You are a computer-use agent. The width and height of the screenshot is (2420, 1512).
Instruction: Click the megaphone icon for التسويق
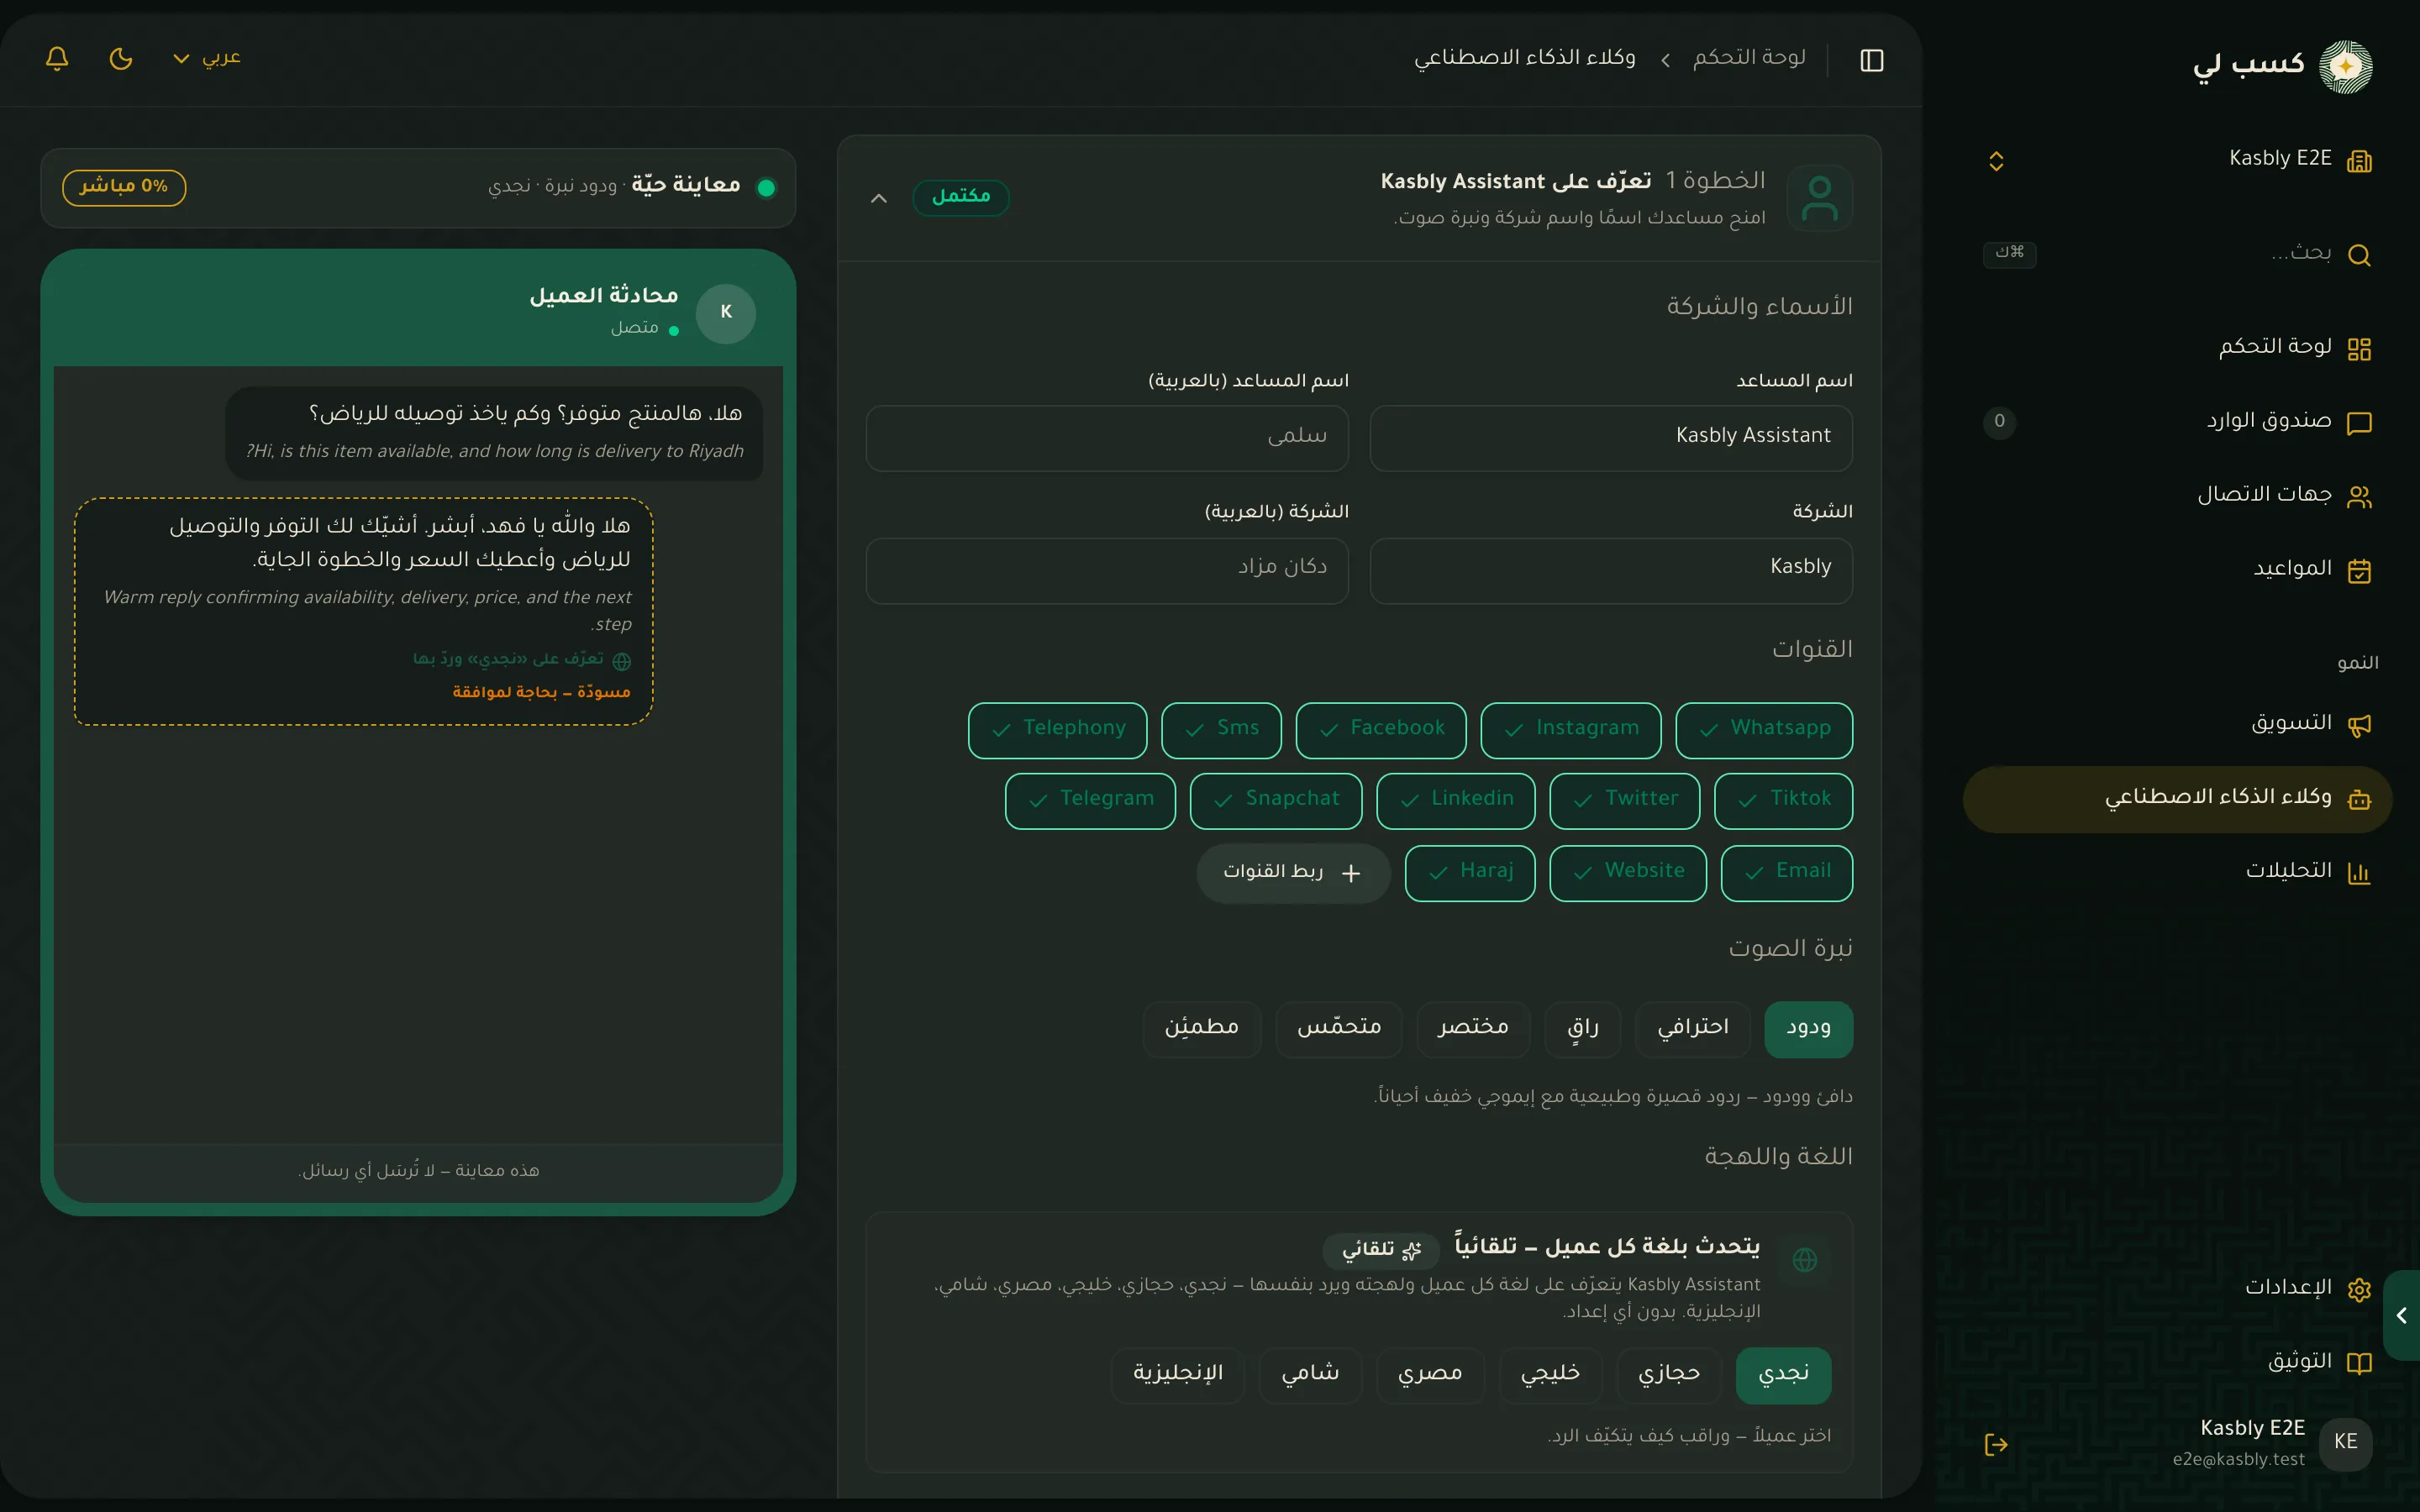click(x=2359, y=726)
